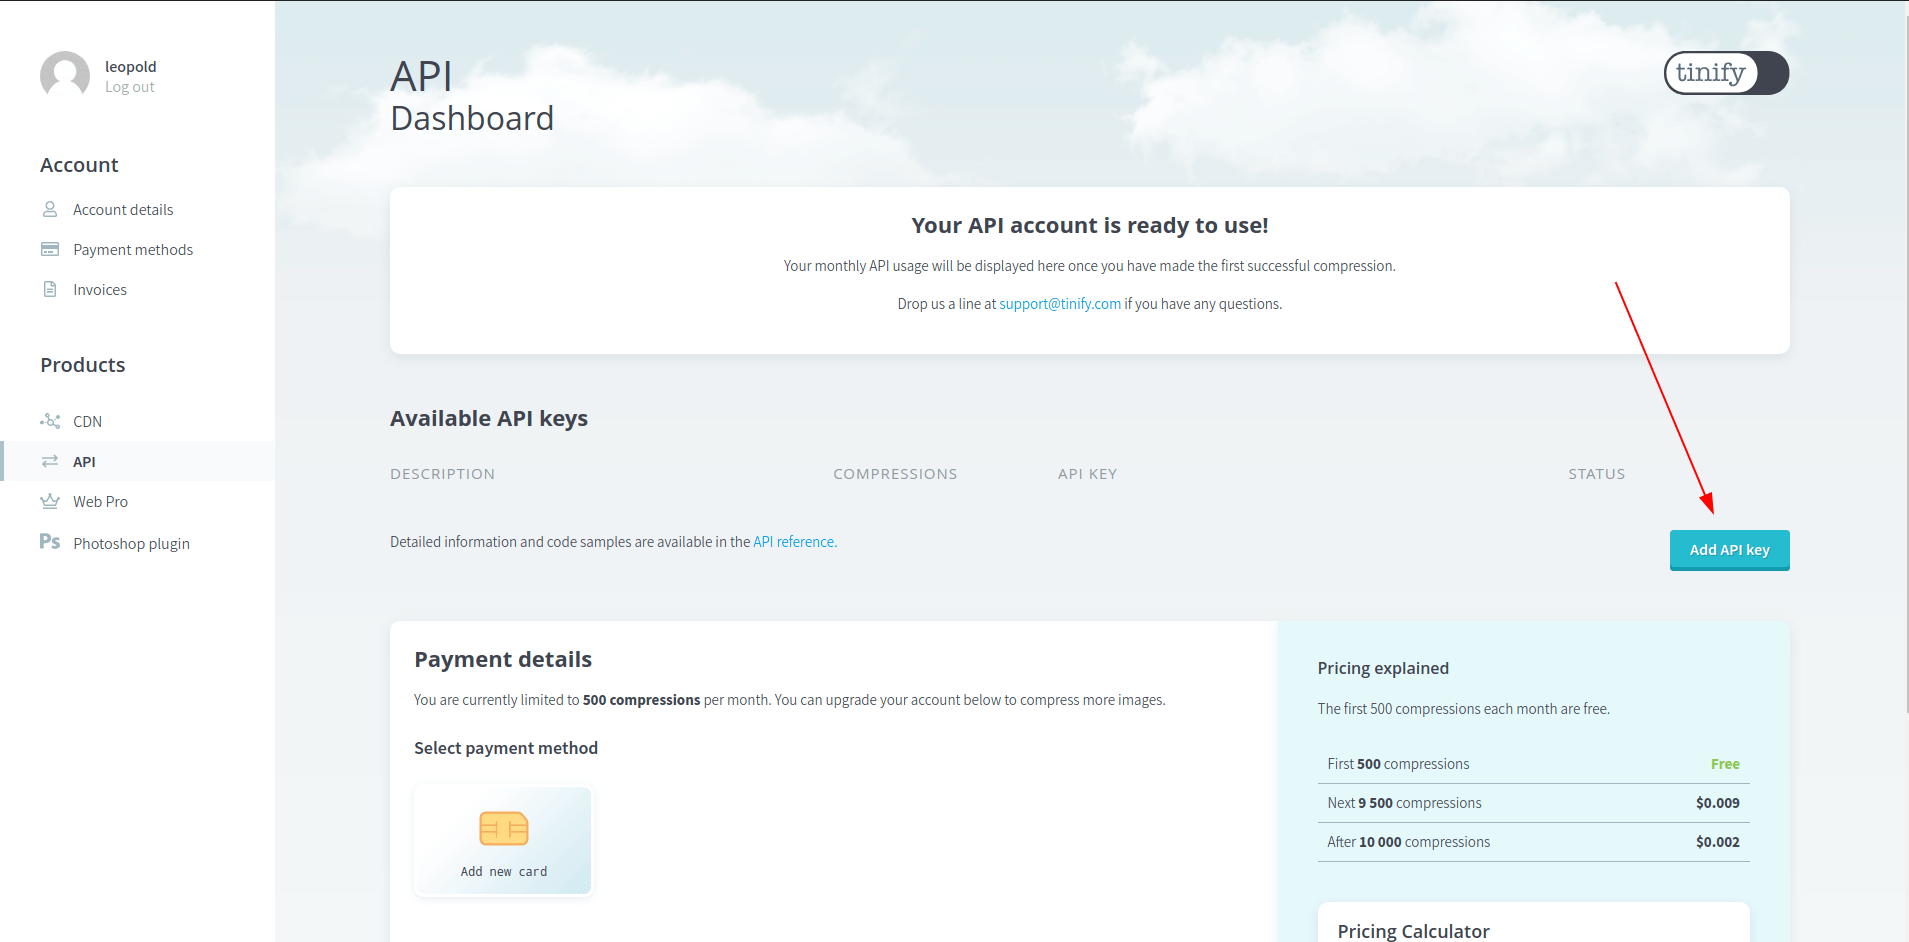The height and width of the screenshot is (942, 1909).
Task: Select the Add new card tile
Action: [x=503, y=841]
